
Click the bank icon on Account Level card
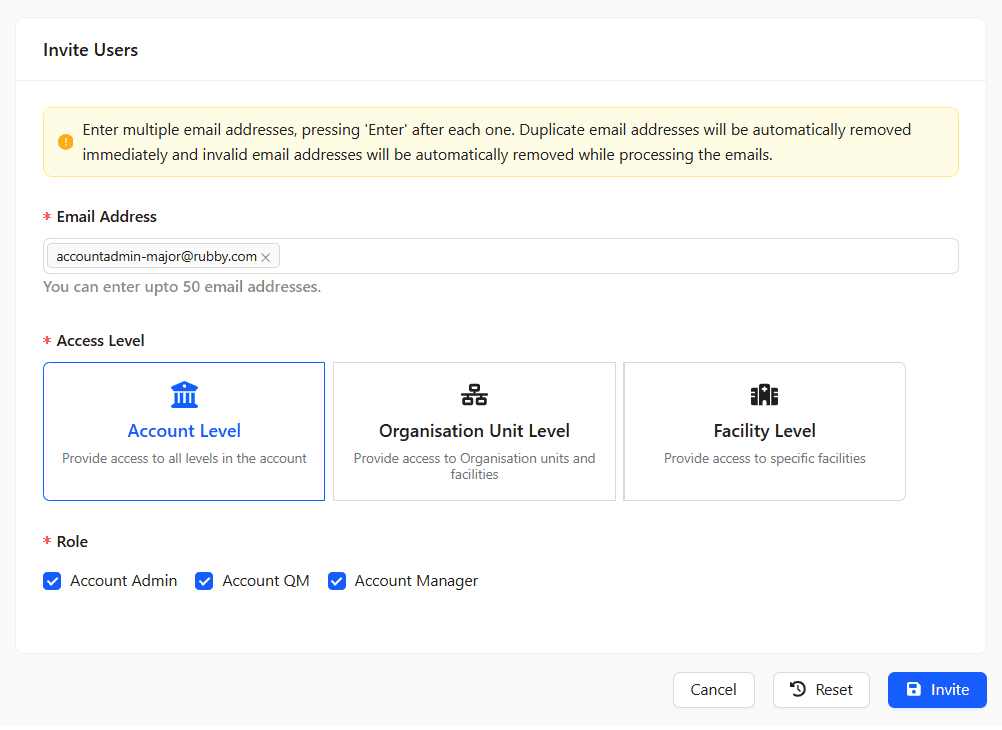184,394
